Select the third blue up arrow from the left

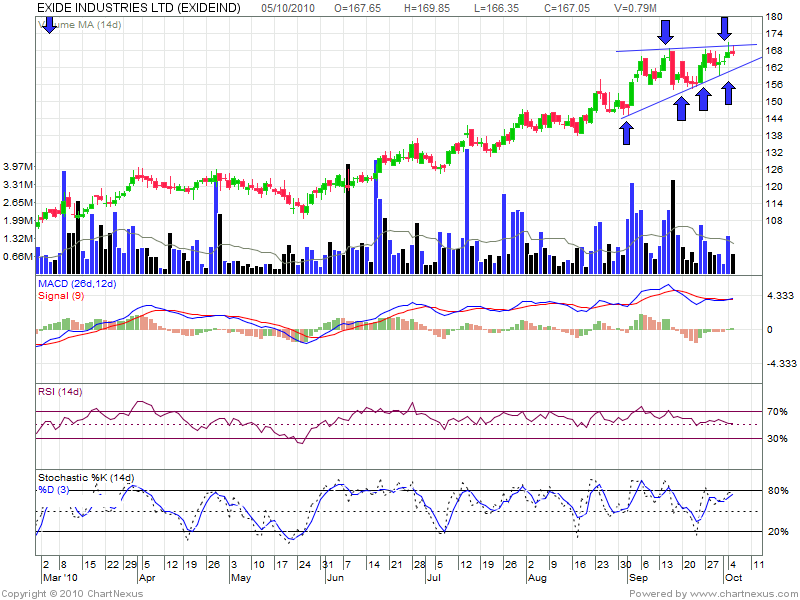[x=704, y=98]
